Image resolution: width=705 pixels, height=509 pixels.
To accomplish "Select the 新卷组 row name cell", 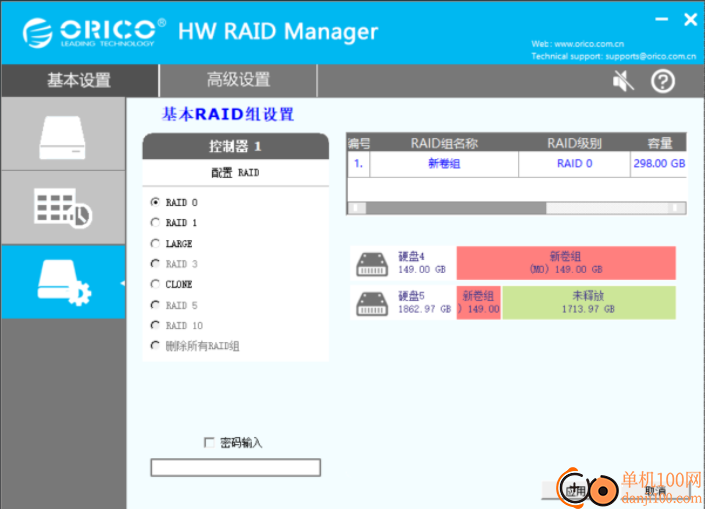I will coord(444,164).
